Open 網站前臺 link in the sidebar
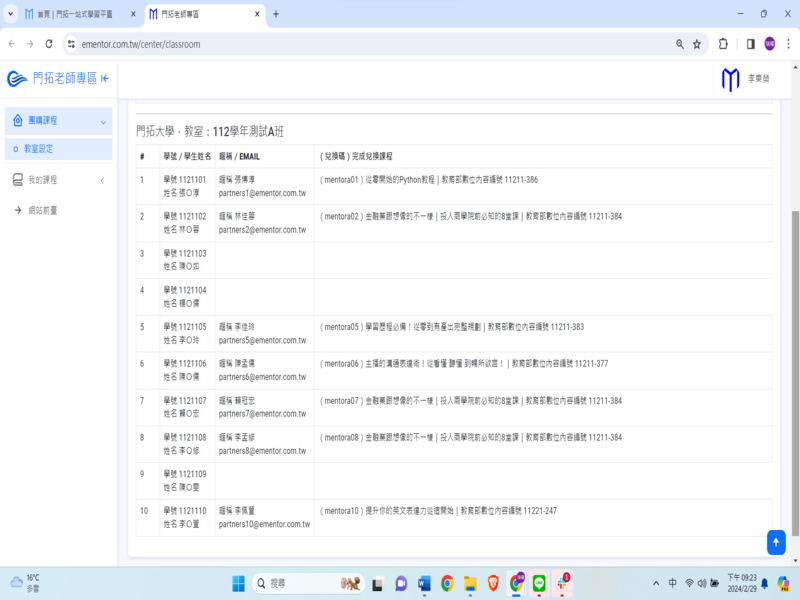Screen dimensions: 800x600 coord(42,210)
